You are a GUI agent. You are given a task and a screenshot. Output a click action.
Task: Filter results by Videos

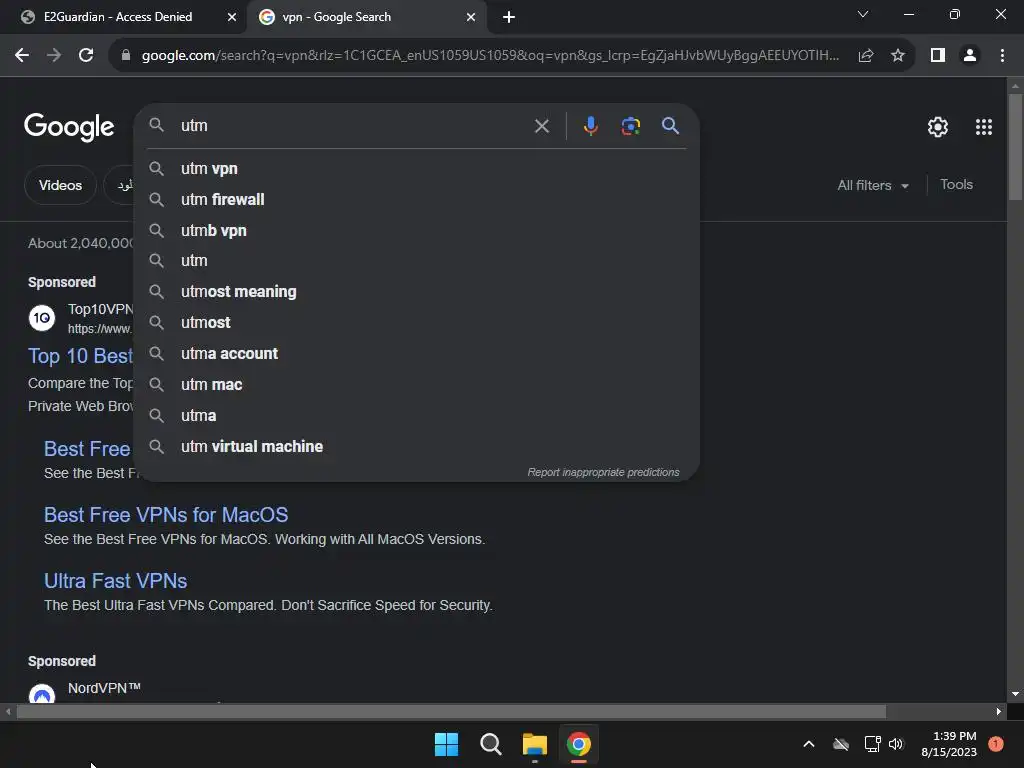(60, 185)
